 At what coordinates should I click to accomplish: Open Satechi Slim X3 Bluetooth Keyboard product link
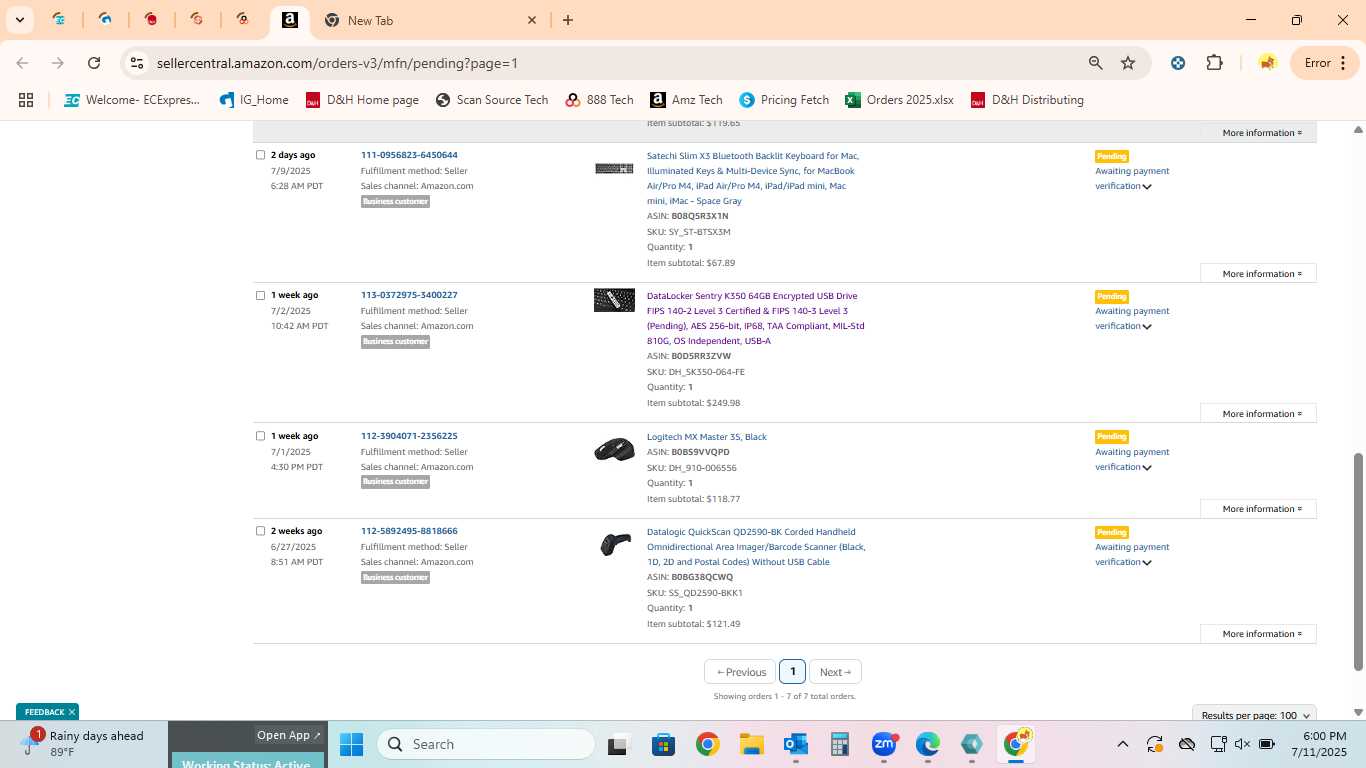coord(753,178)
